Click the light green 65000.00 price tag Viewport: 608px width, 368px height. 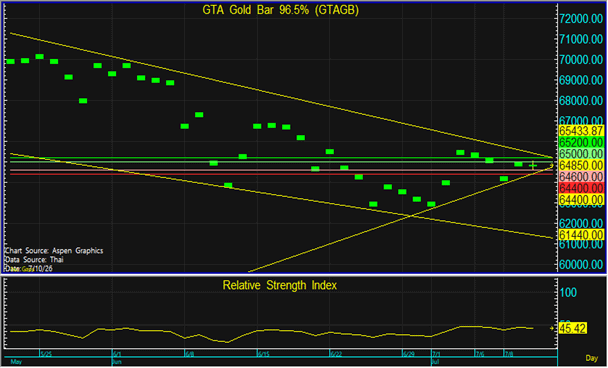581,154
